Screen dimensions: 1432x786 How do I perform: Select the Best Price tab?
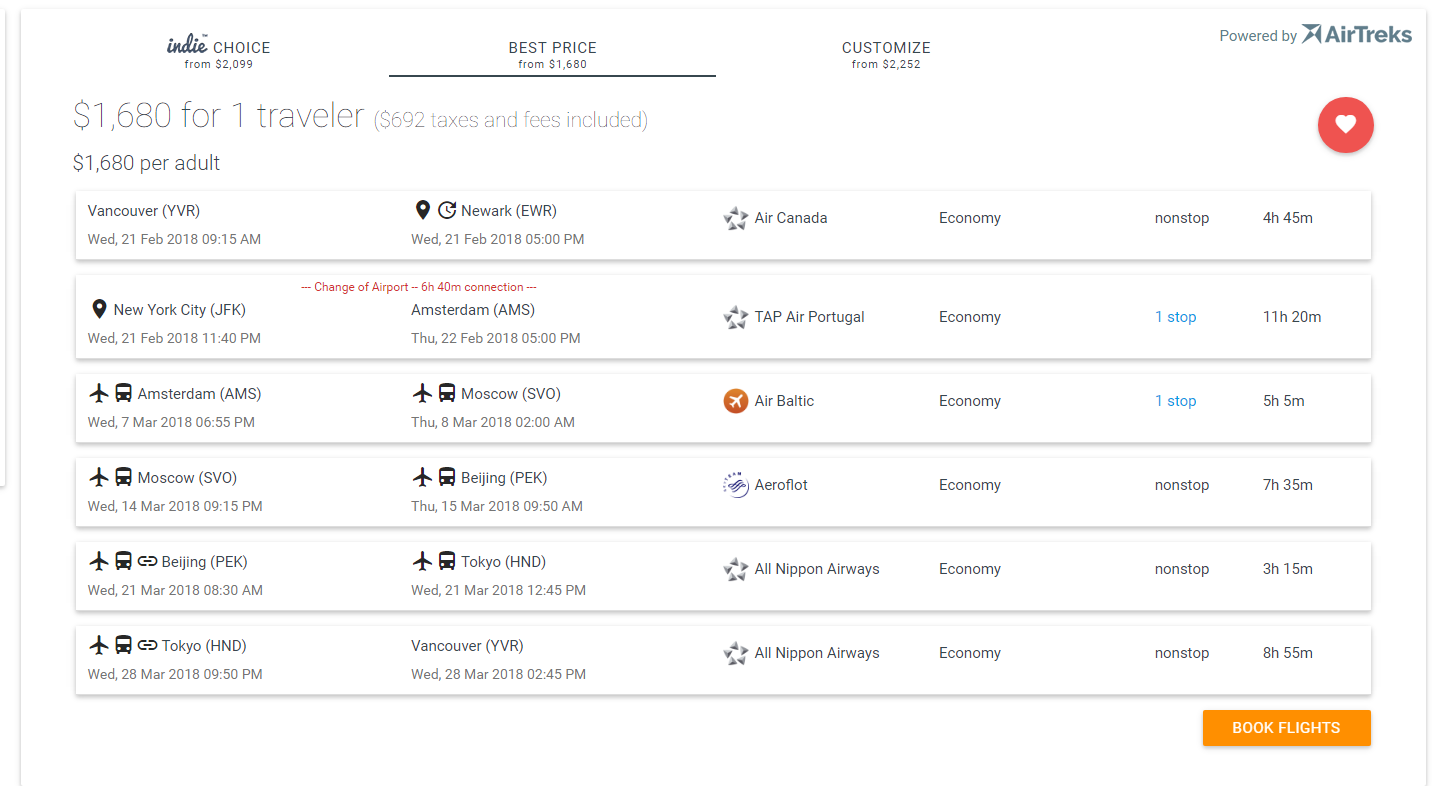point(552,54)
